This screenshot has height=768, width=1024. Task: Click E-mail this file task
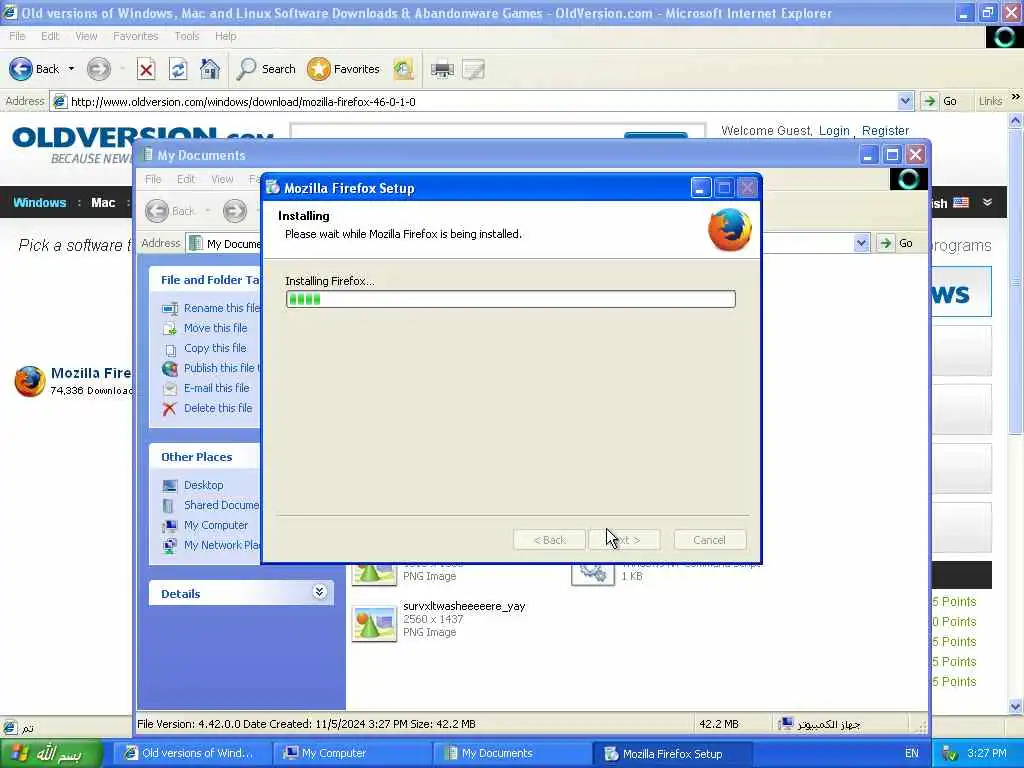coord(206,388)
